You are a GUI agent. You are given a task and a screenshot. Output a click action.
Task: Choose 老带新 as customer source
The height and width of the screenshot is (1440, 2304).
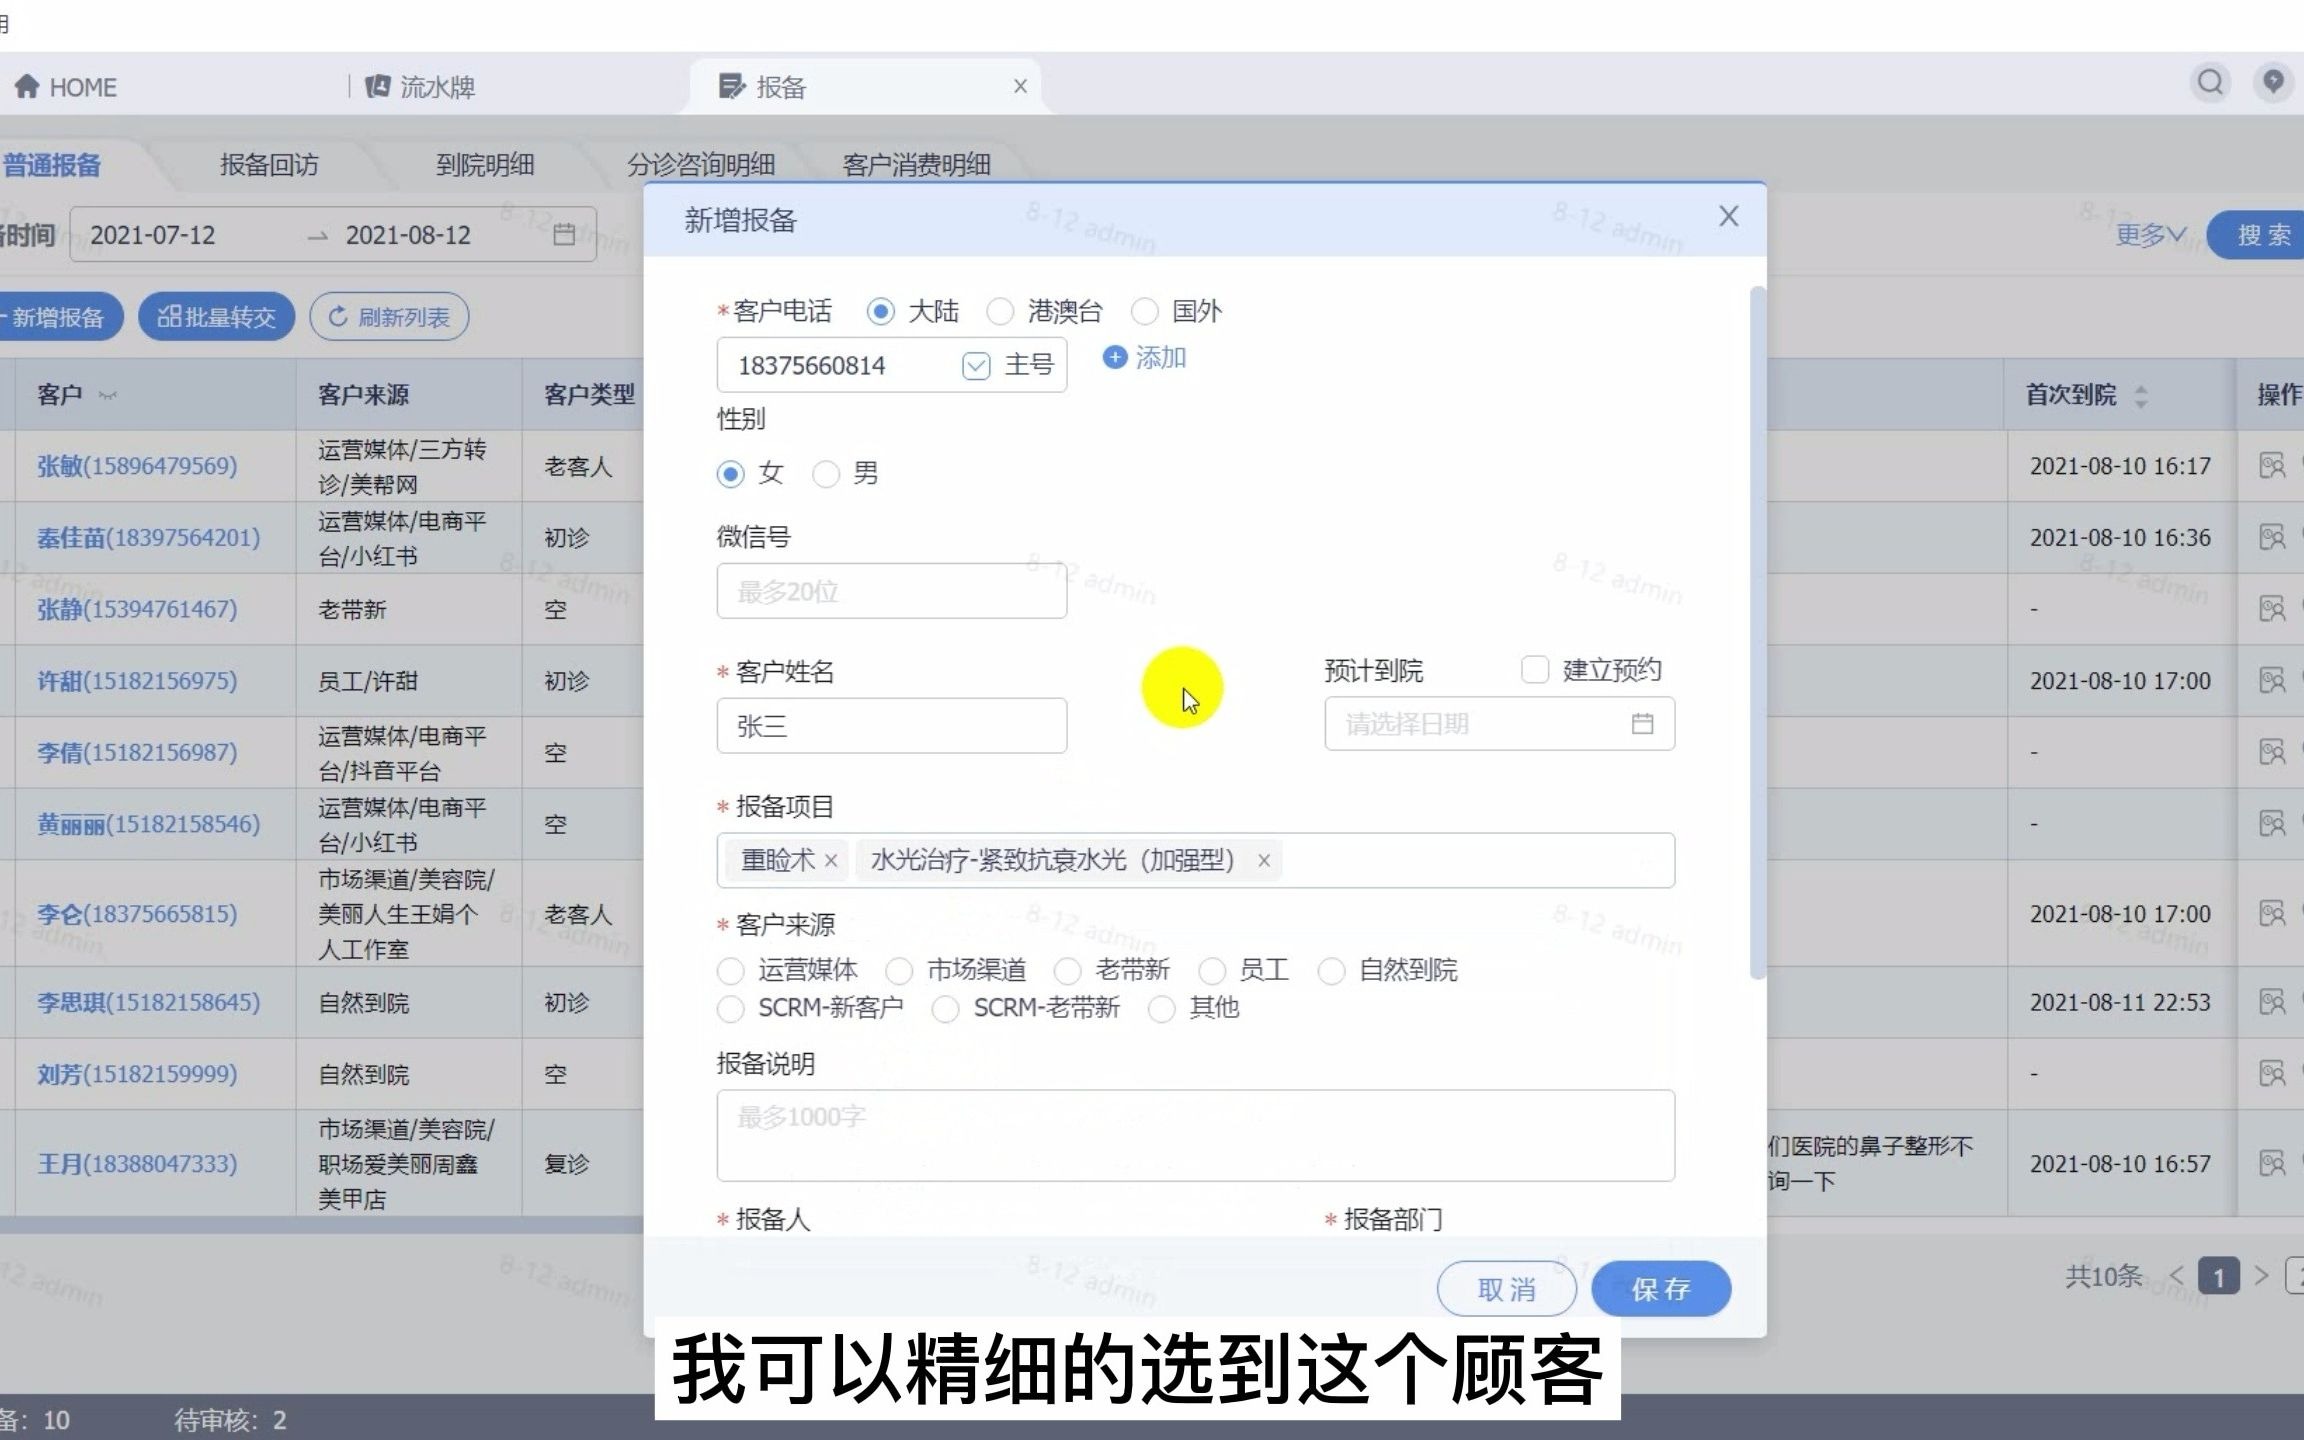coord(1068,971)
